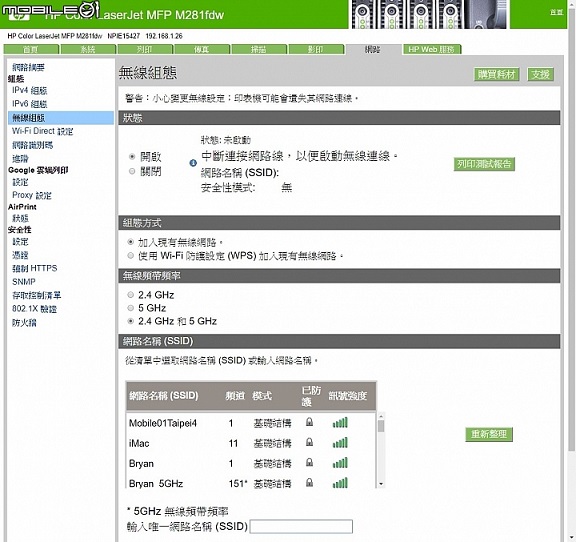
Task: Click the unique SSID text input field
Action: click(301, 526)
